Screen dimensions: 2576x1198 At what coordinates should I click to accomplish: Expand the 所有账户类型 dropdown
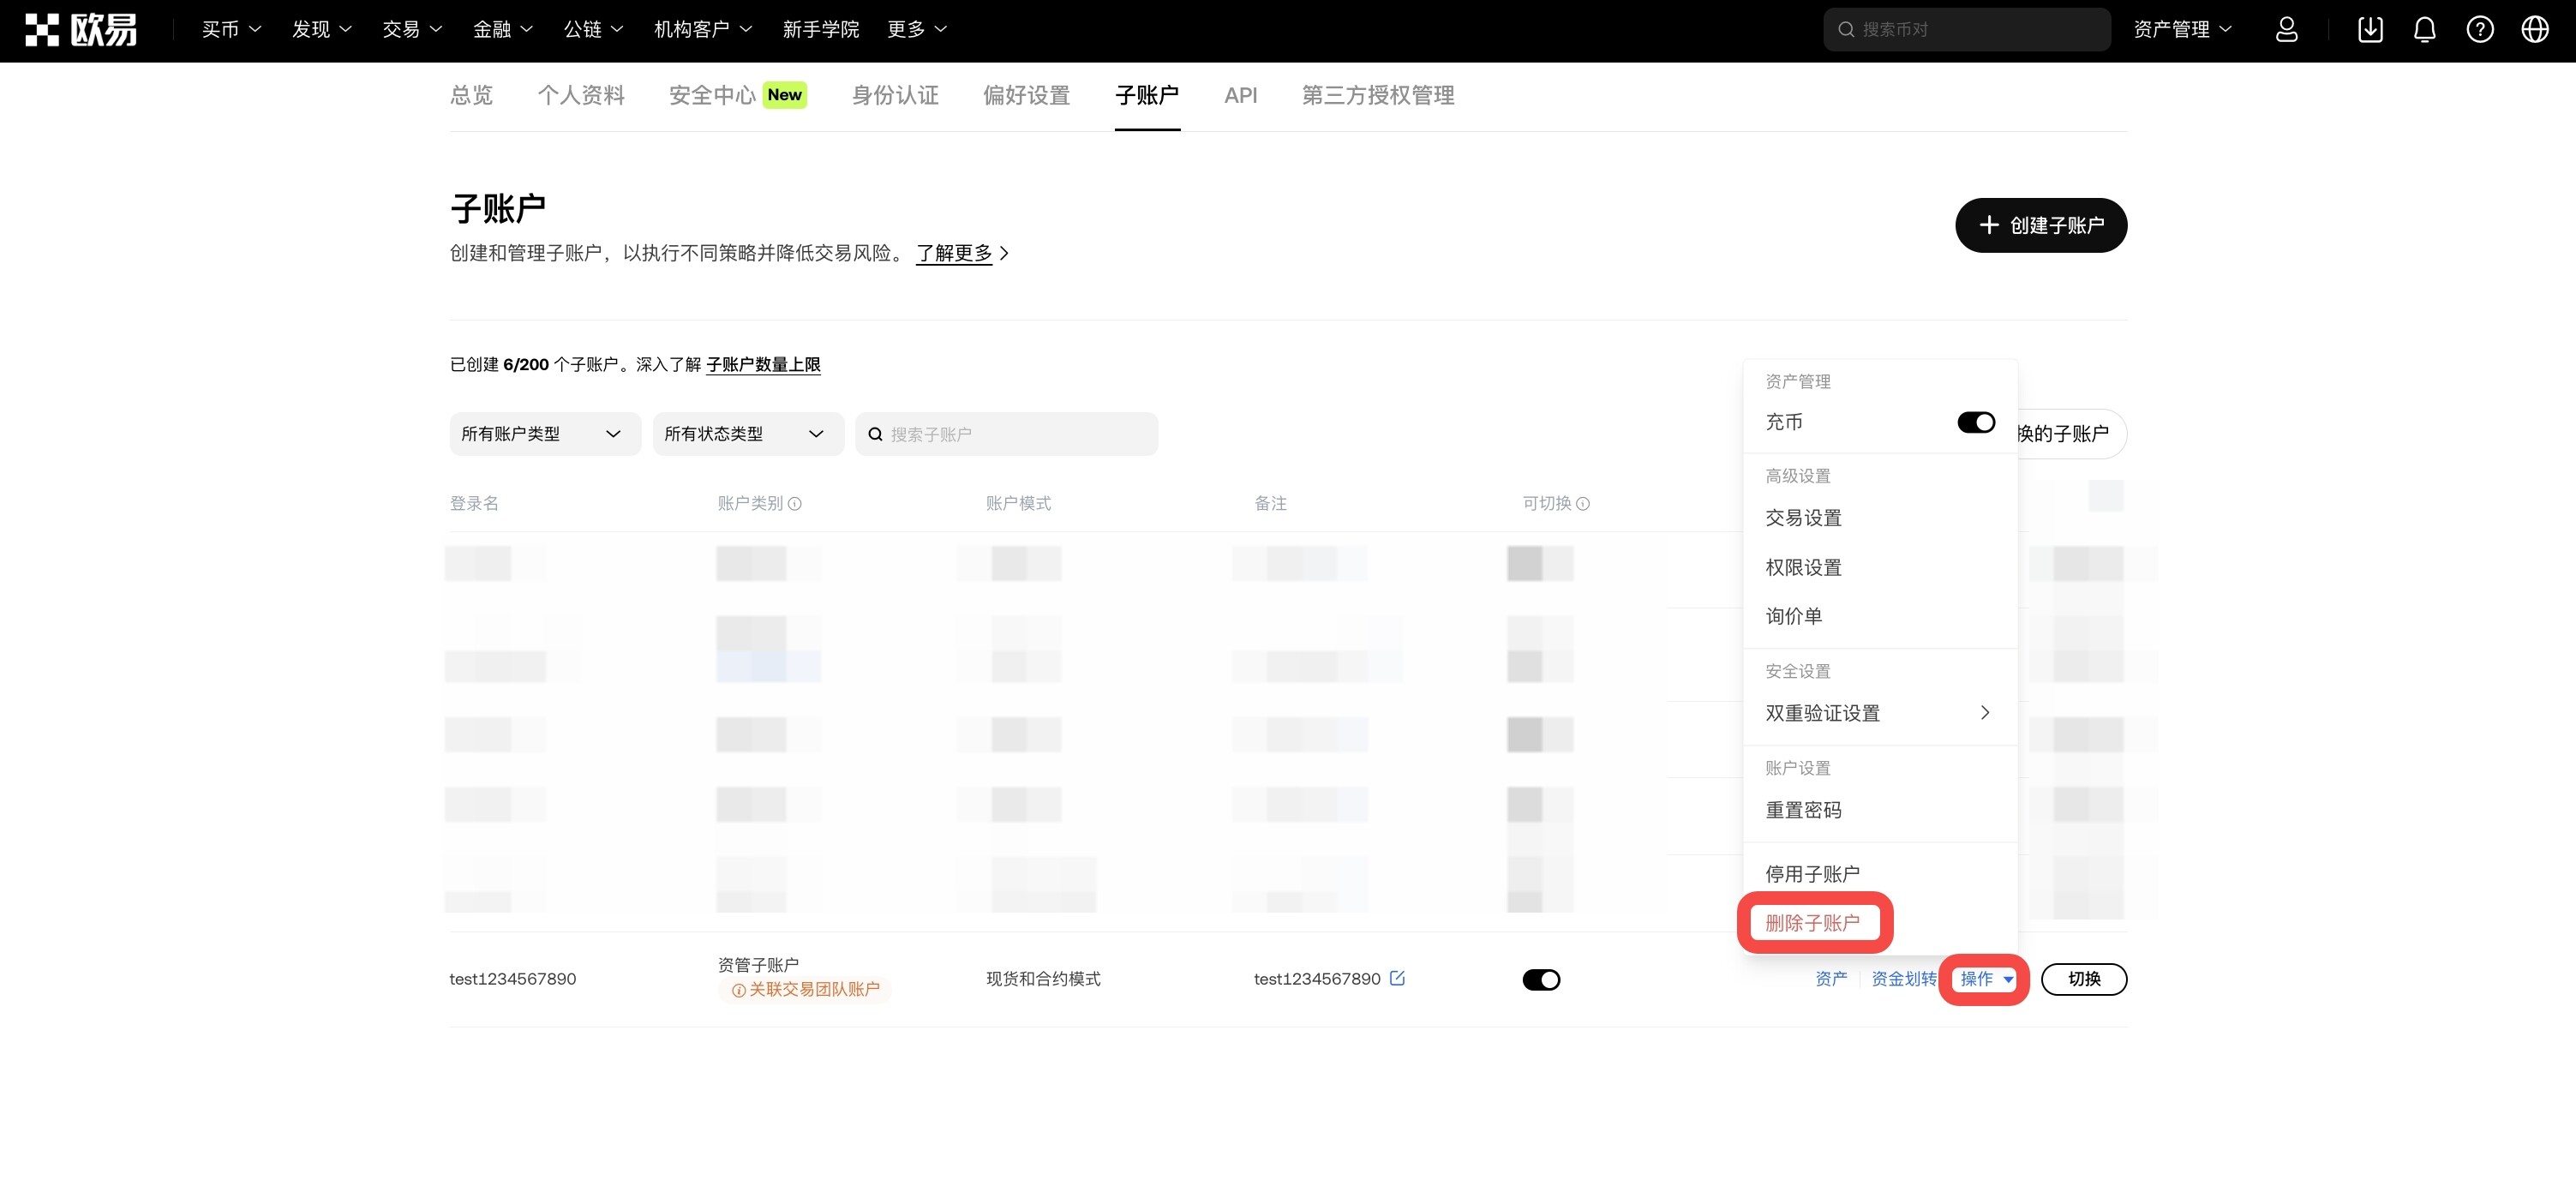coord(544,434)
